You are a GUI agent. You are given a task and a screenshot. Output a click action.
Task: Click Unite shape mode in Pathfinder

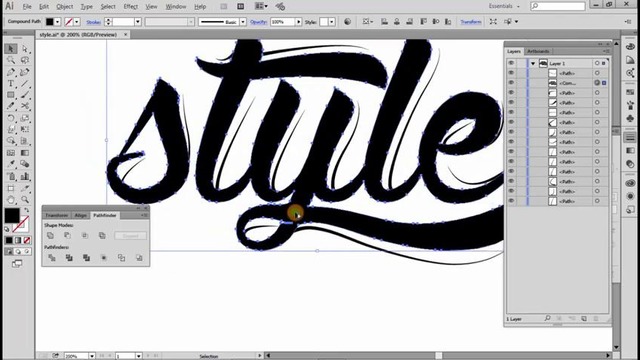[x=50, y=236]
